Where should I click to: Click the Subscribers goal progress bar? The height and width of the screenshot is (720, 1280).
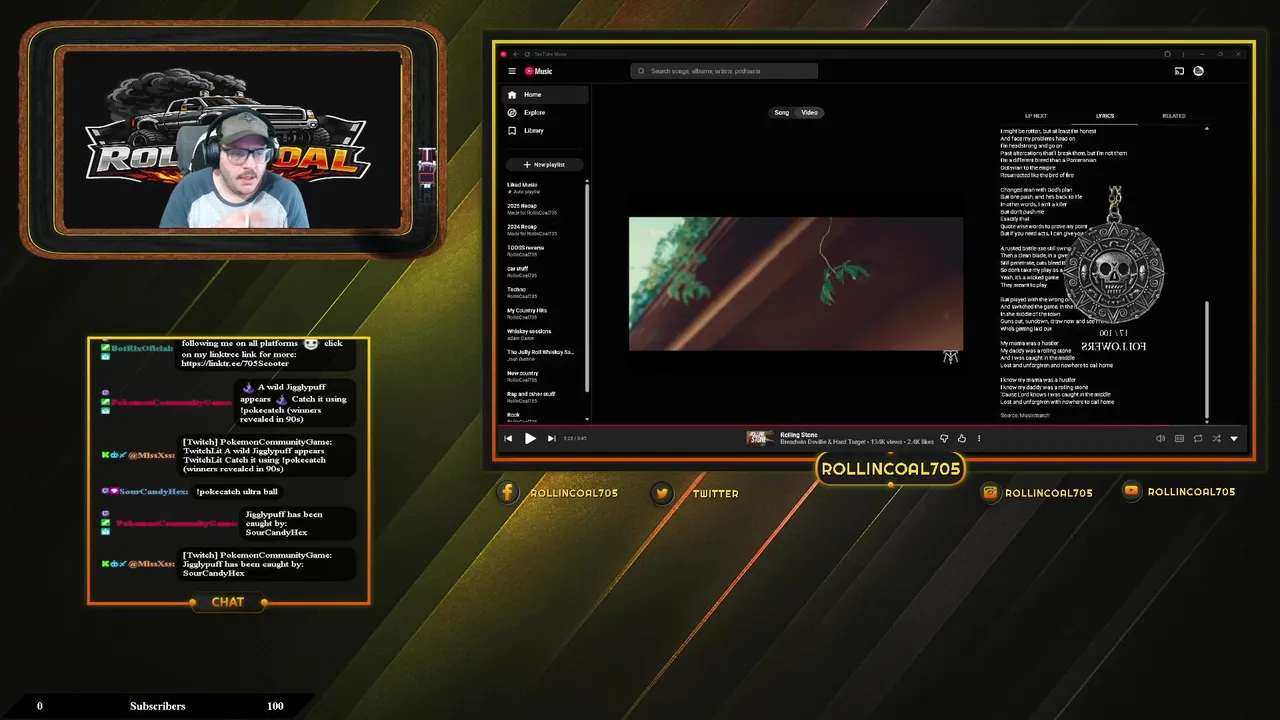[157, 705]
